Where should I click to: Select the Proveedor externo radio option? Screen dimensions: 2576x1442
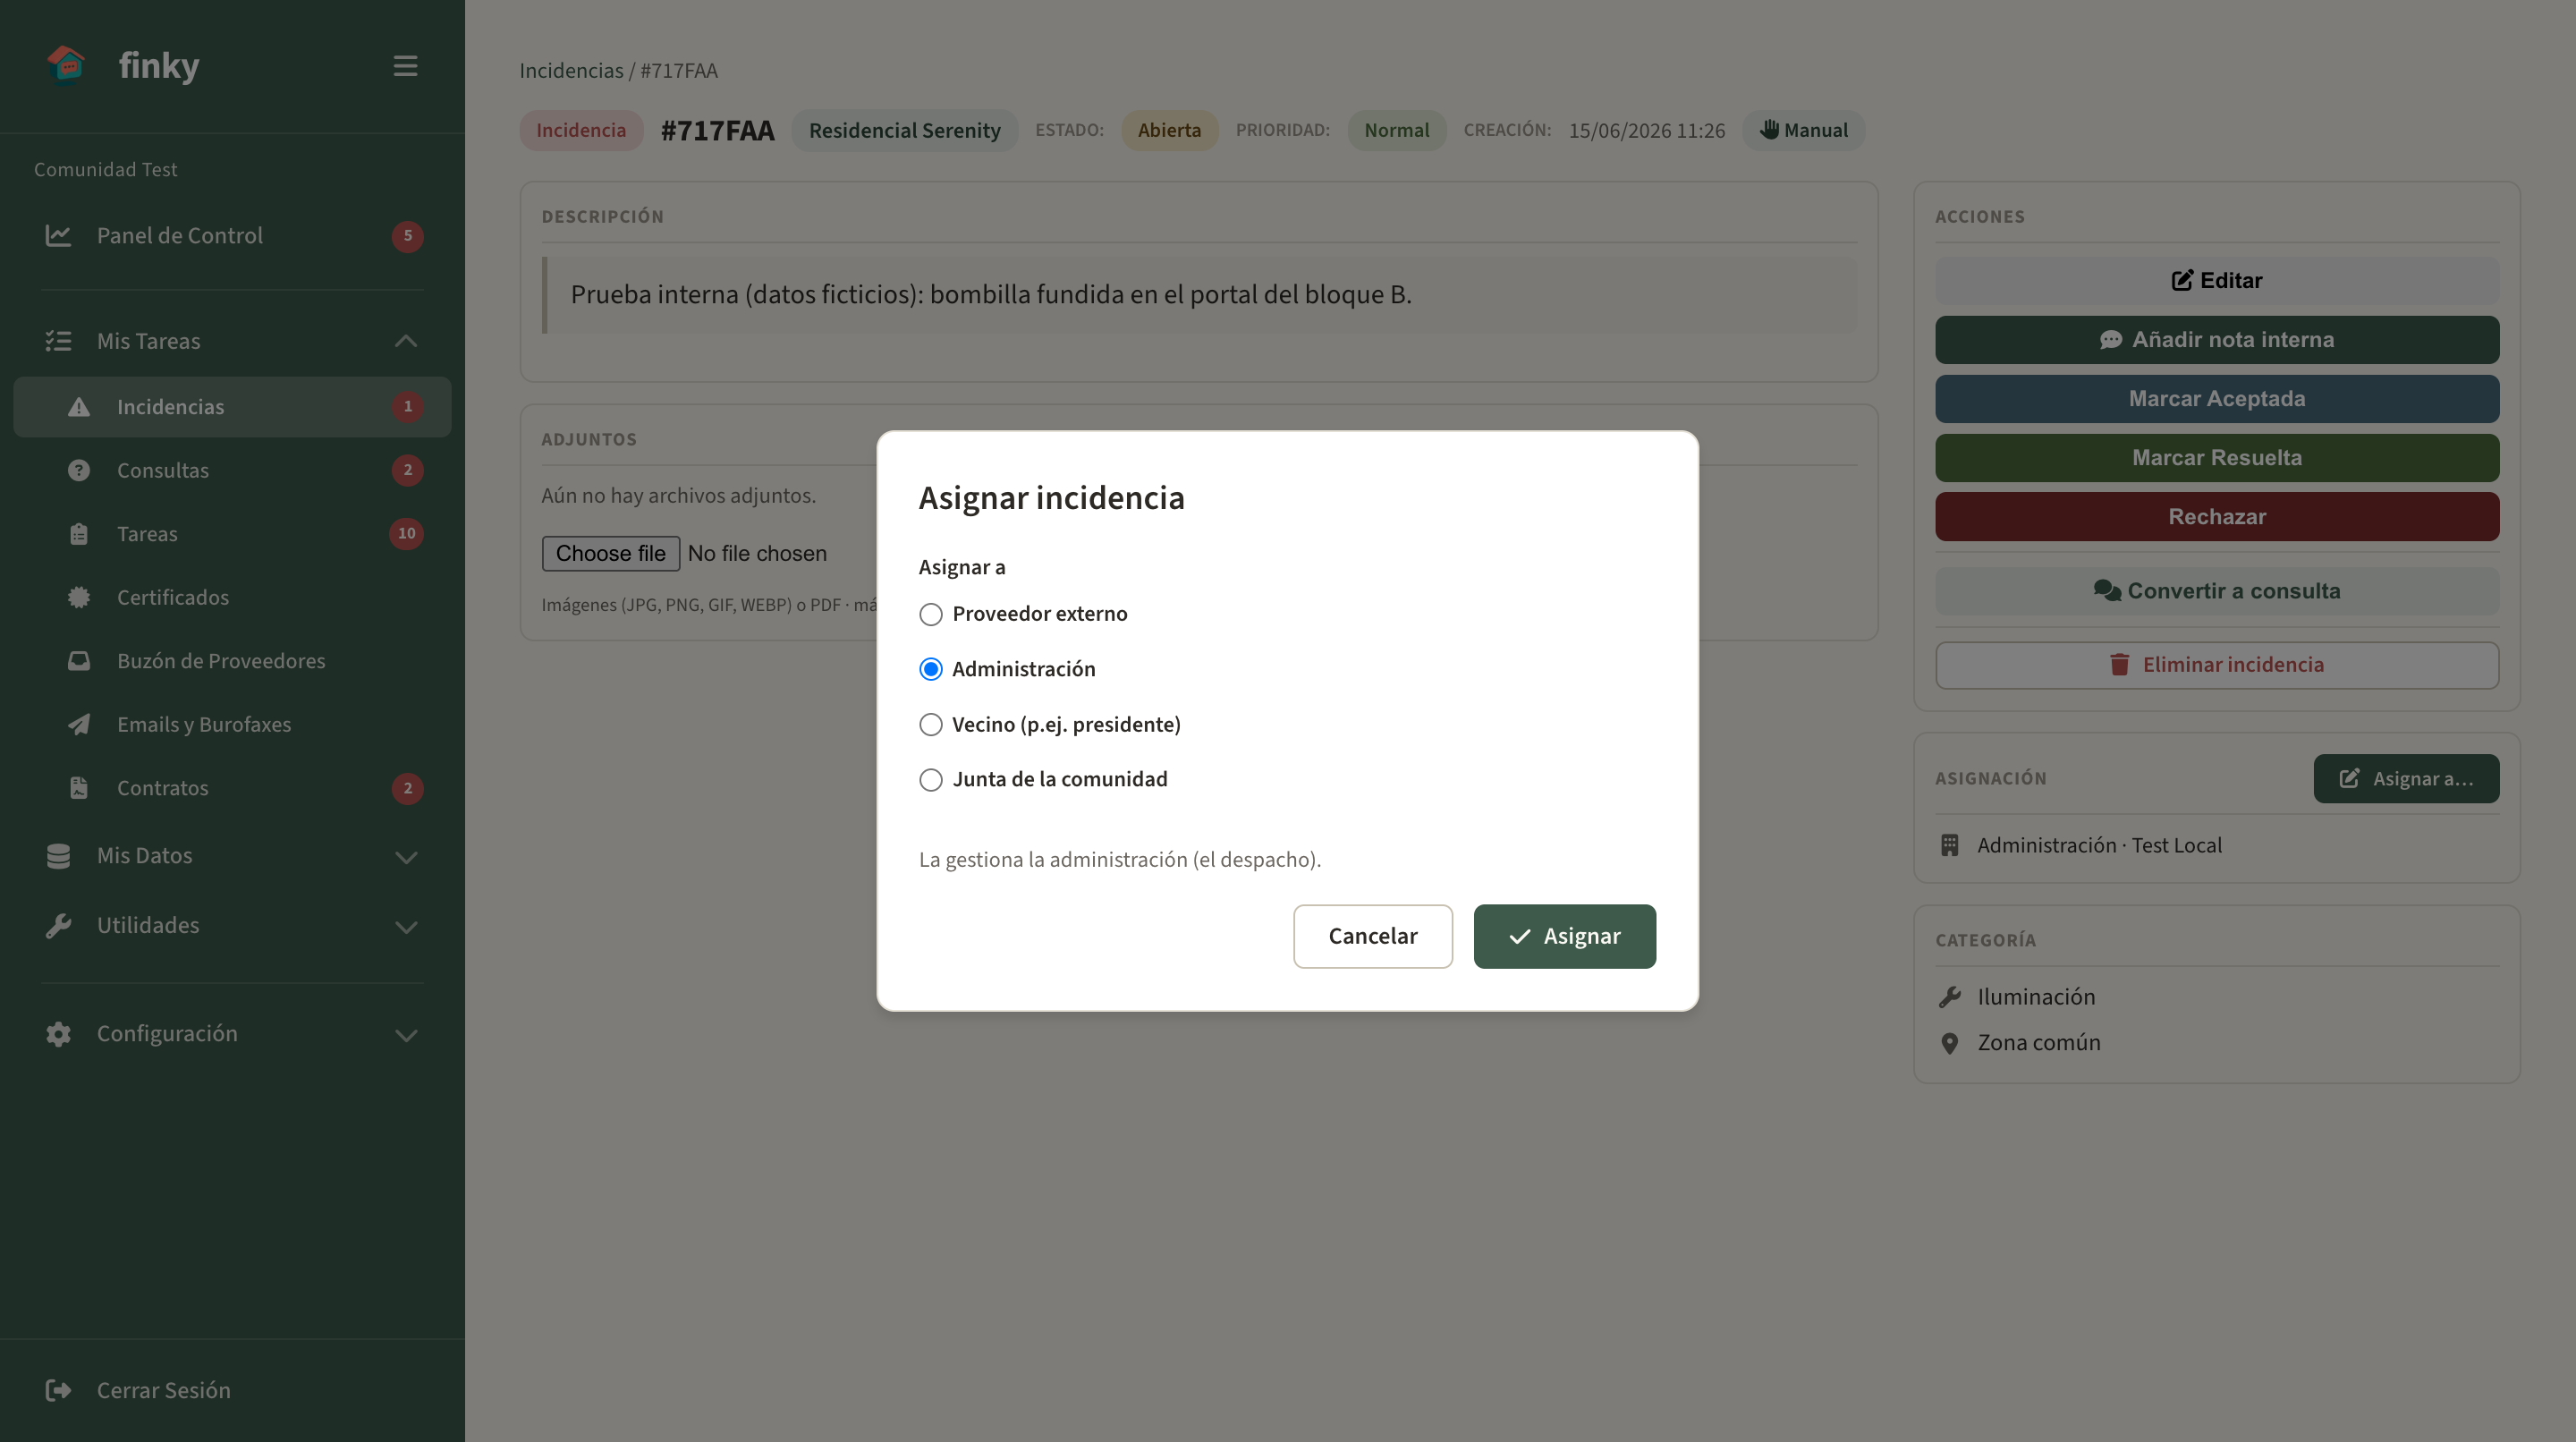pyautogui.click(x=930, y=614)
